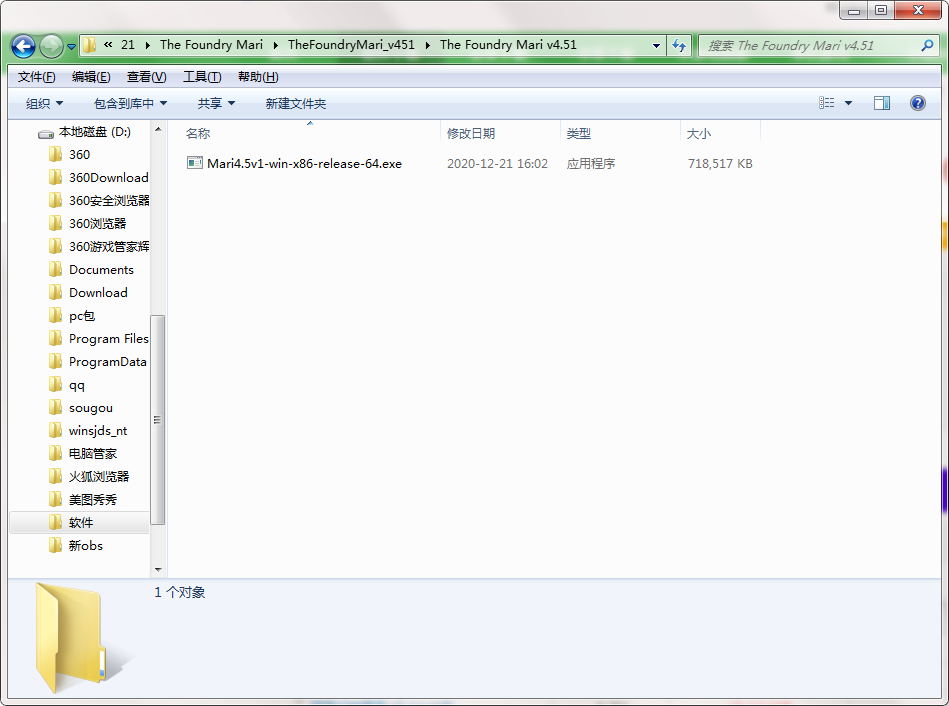Click the address bar folder icon
The width and height of the screenshot is (949, 706).
90,45
